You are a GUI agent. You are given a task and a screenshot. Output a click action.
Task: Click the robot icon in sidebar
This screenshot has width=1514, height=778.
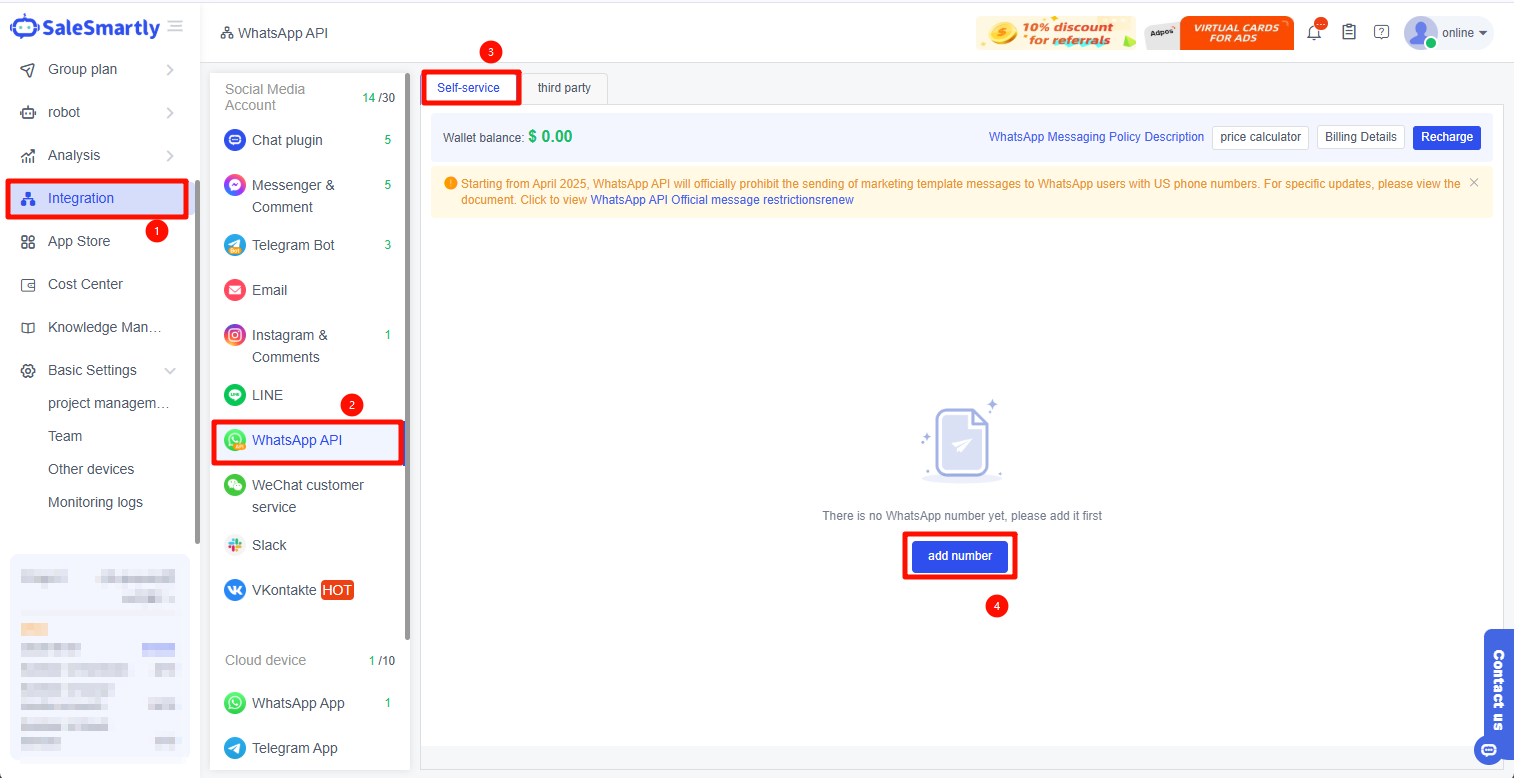pyautogui.click(x=28, y=113)
